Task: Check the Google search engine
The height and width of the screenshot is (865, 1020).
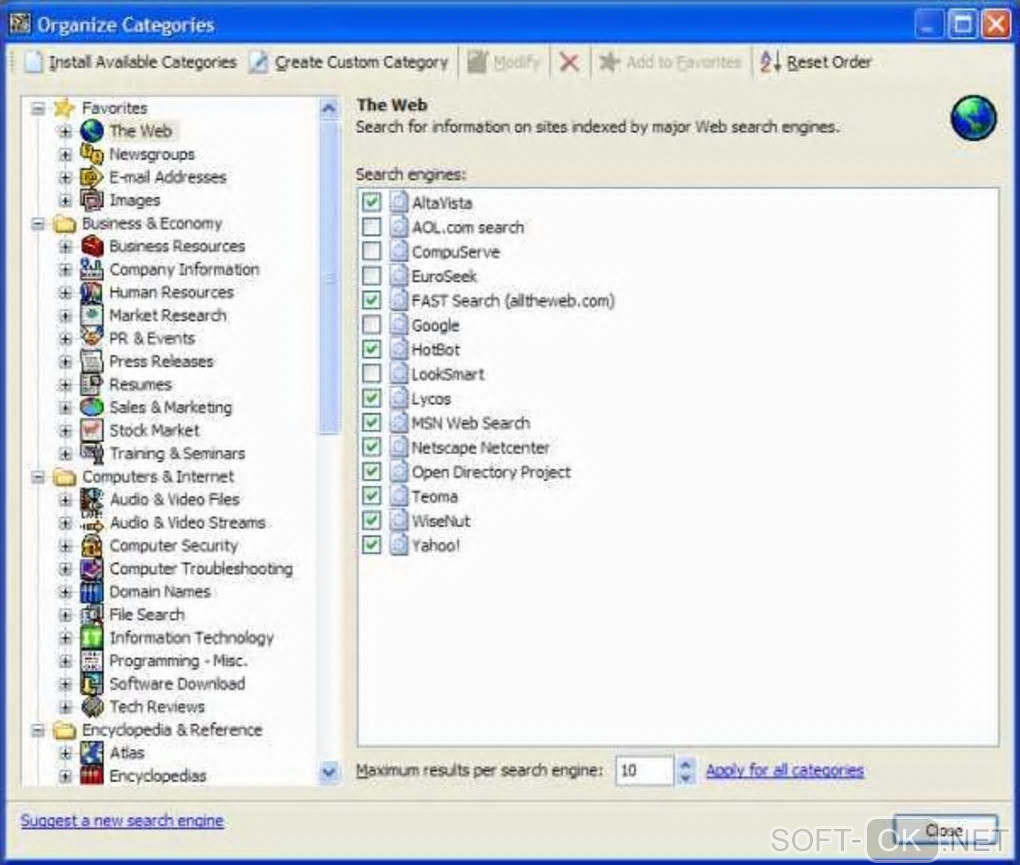Action: coord(371,325)
